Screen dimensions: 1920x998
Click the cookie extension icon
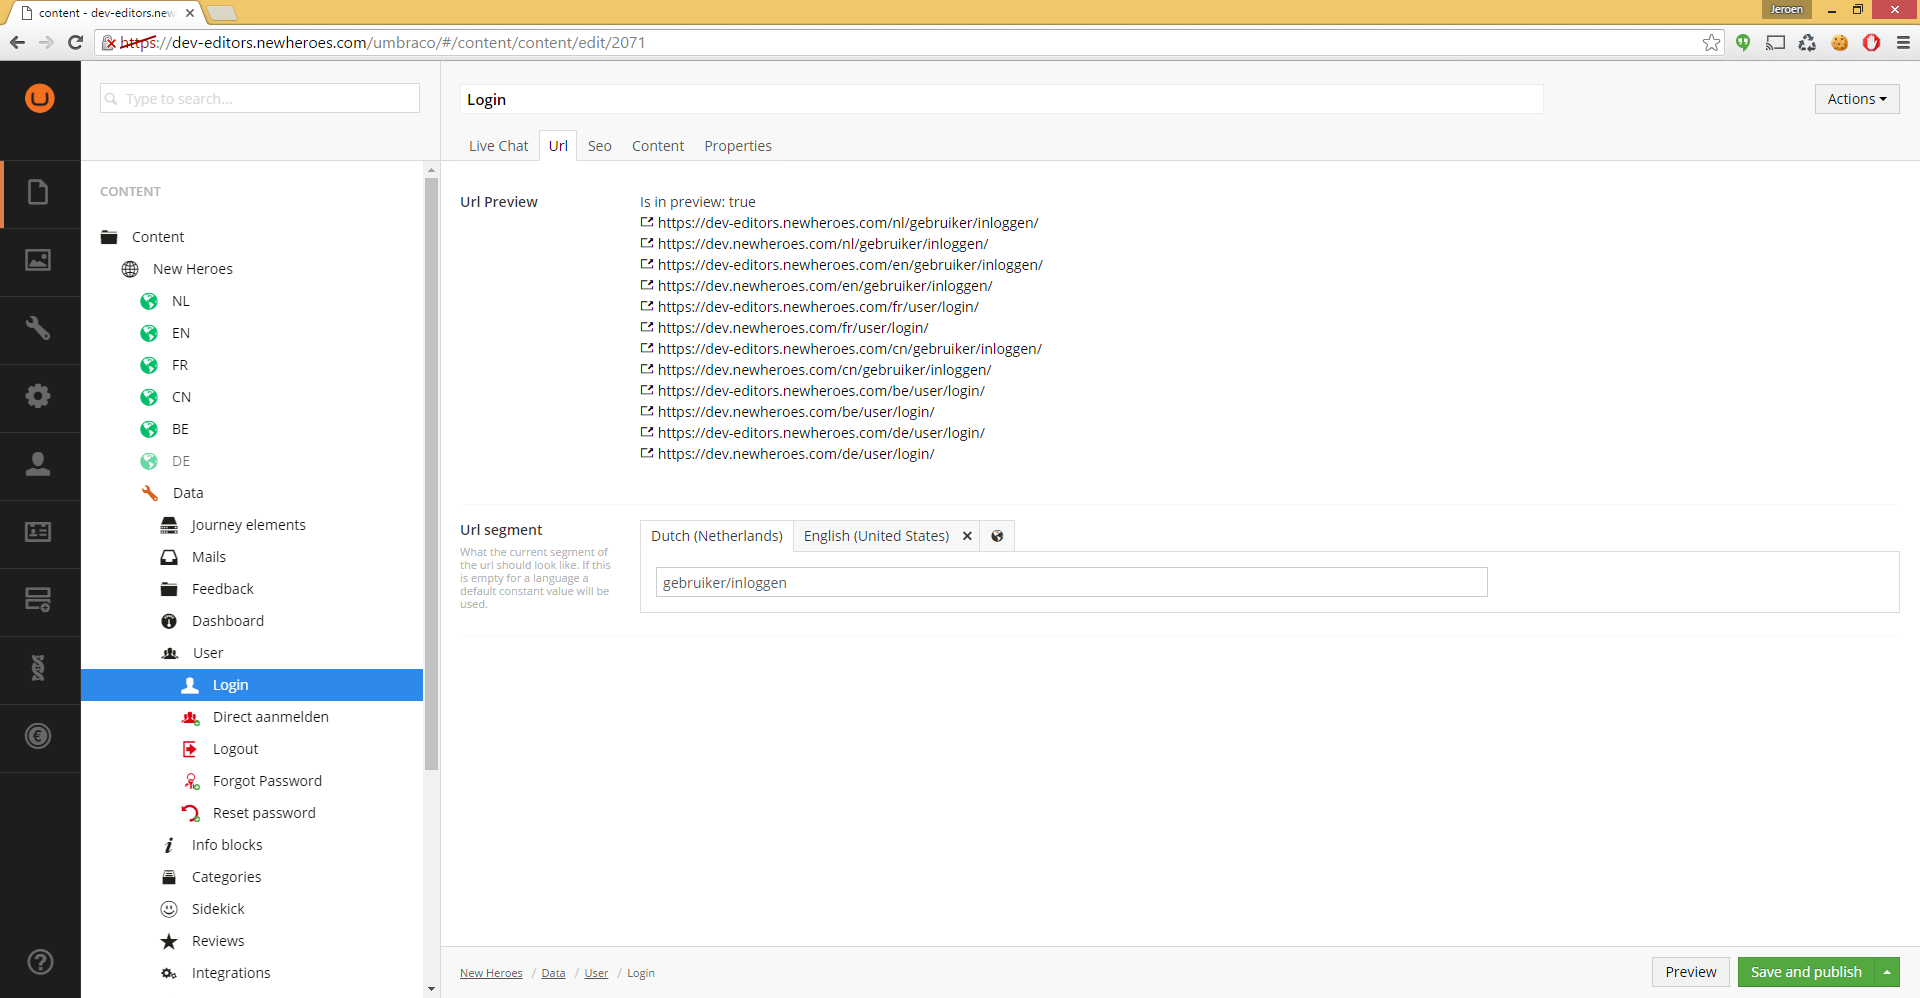pyautogui.click(x=1839, y=42)
